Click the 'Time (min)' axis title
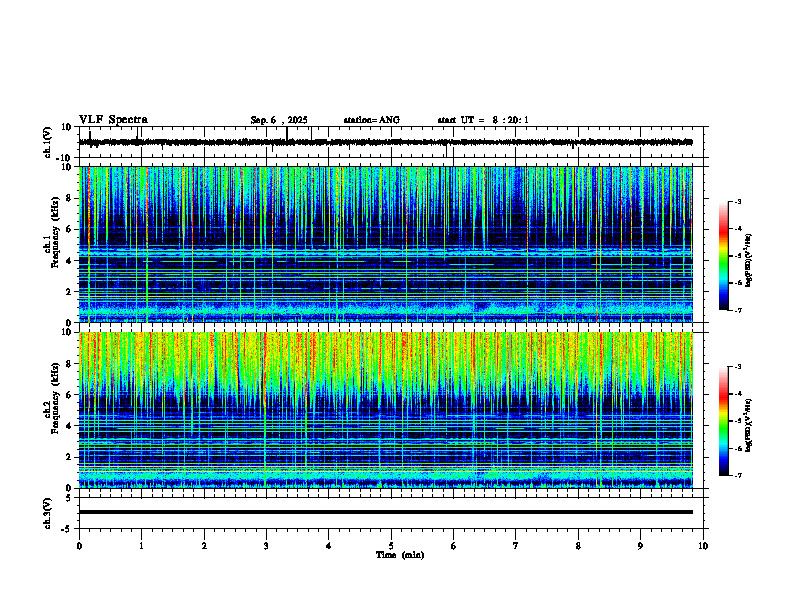 [x=400, y=555]
